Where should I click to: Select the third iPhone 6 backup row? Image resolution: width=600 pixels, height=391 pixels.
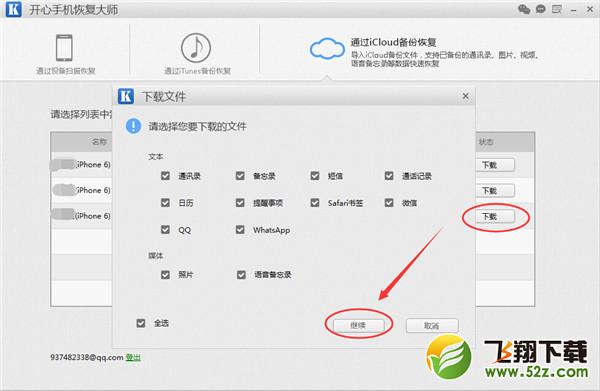pos(81,216)
